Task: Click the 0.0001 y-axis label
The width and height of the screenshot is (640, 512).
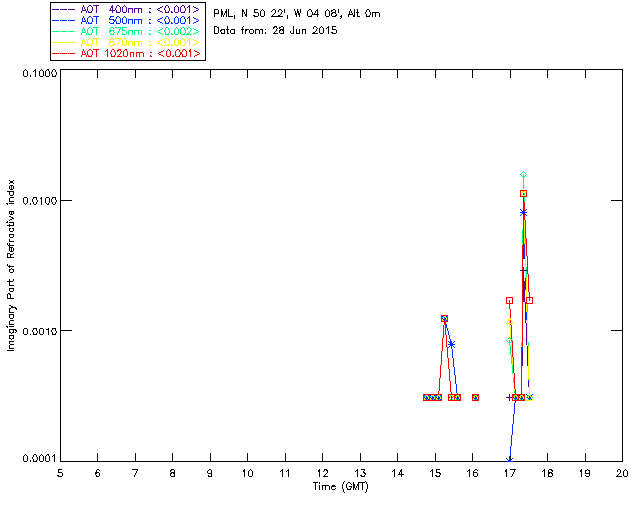Action: click(39, 459)
